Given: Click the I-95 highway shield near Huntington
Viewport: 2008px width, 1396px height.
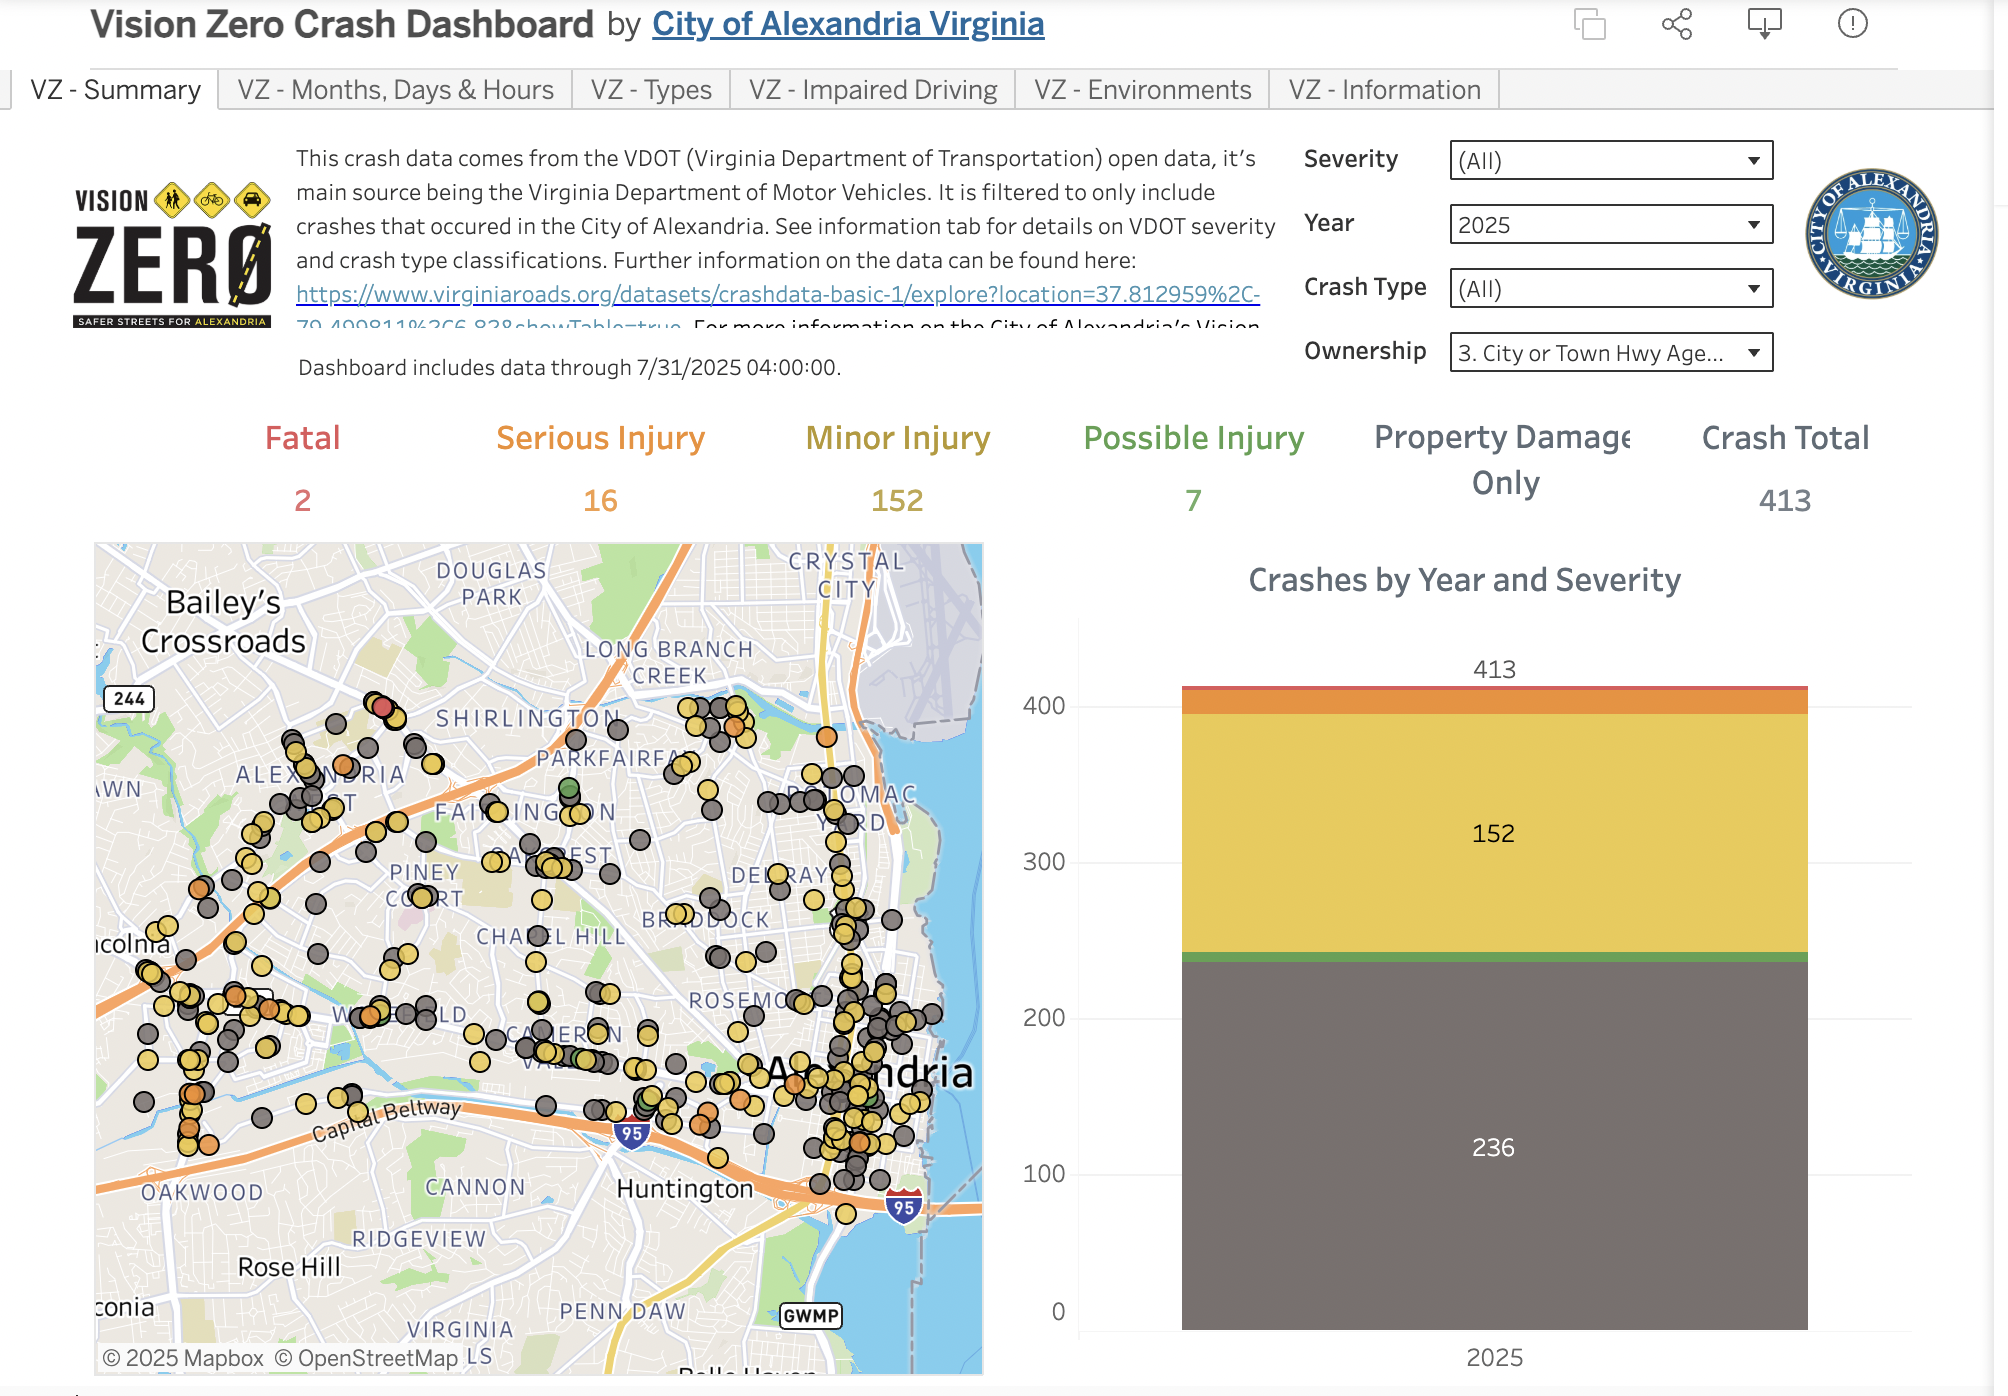Looking at the screenshot, I should (x=631, y=1134).
